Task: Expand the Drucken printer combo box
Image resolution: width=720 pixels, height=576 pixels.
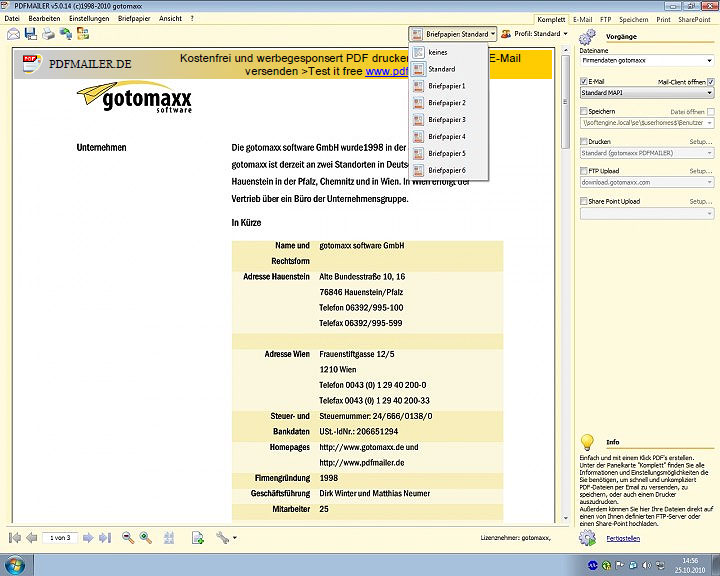Action: point(709,153)
